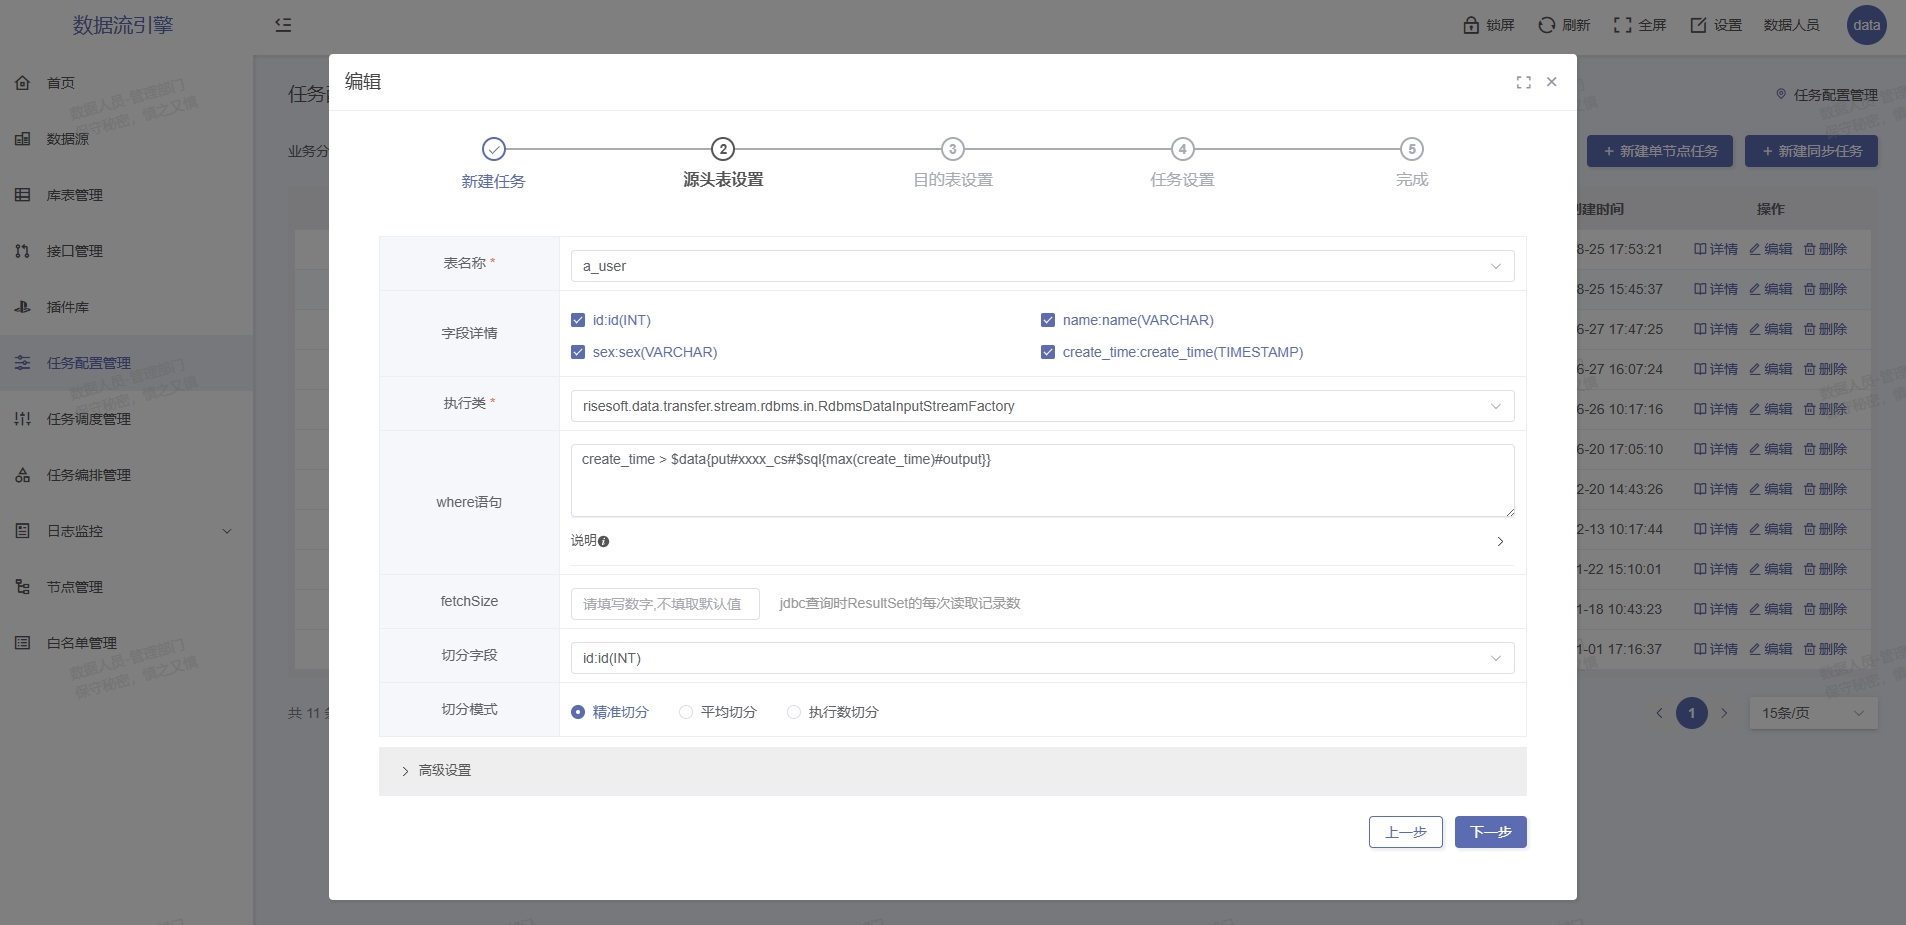Viewport: 1906px width, 925px height.
Task: Open the 切分字段 dropdown
Action: [x=1042, y=658]
